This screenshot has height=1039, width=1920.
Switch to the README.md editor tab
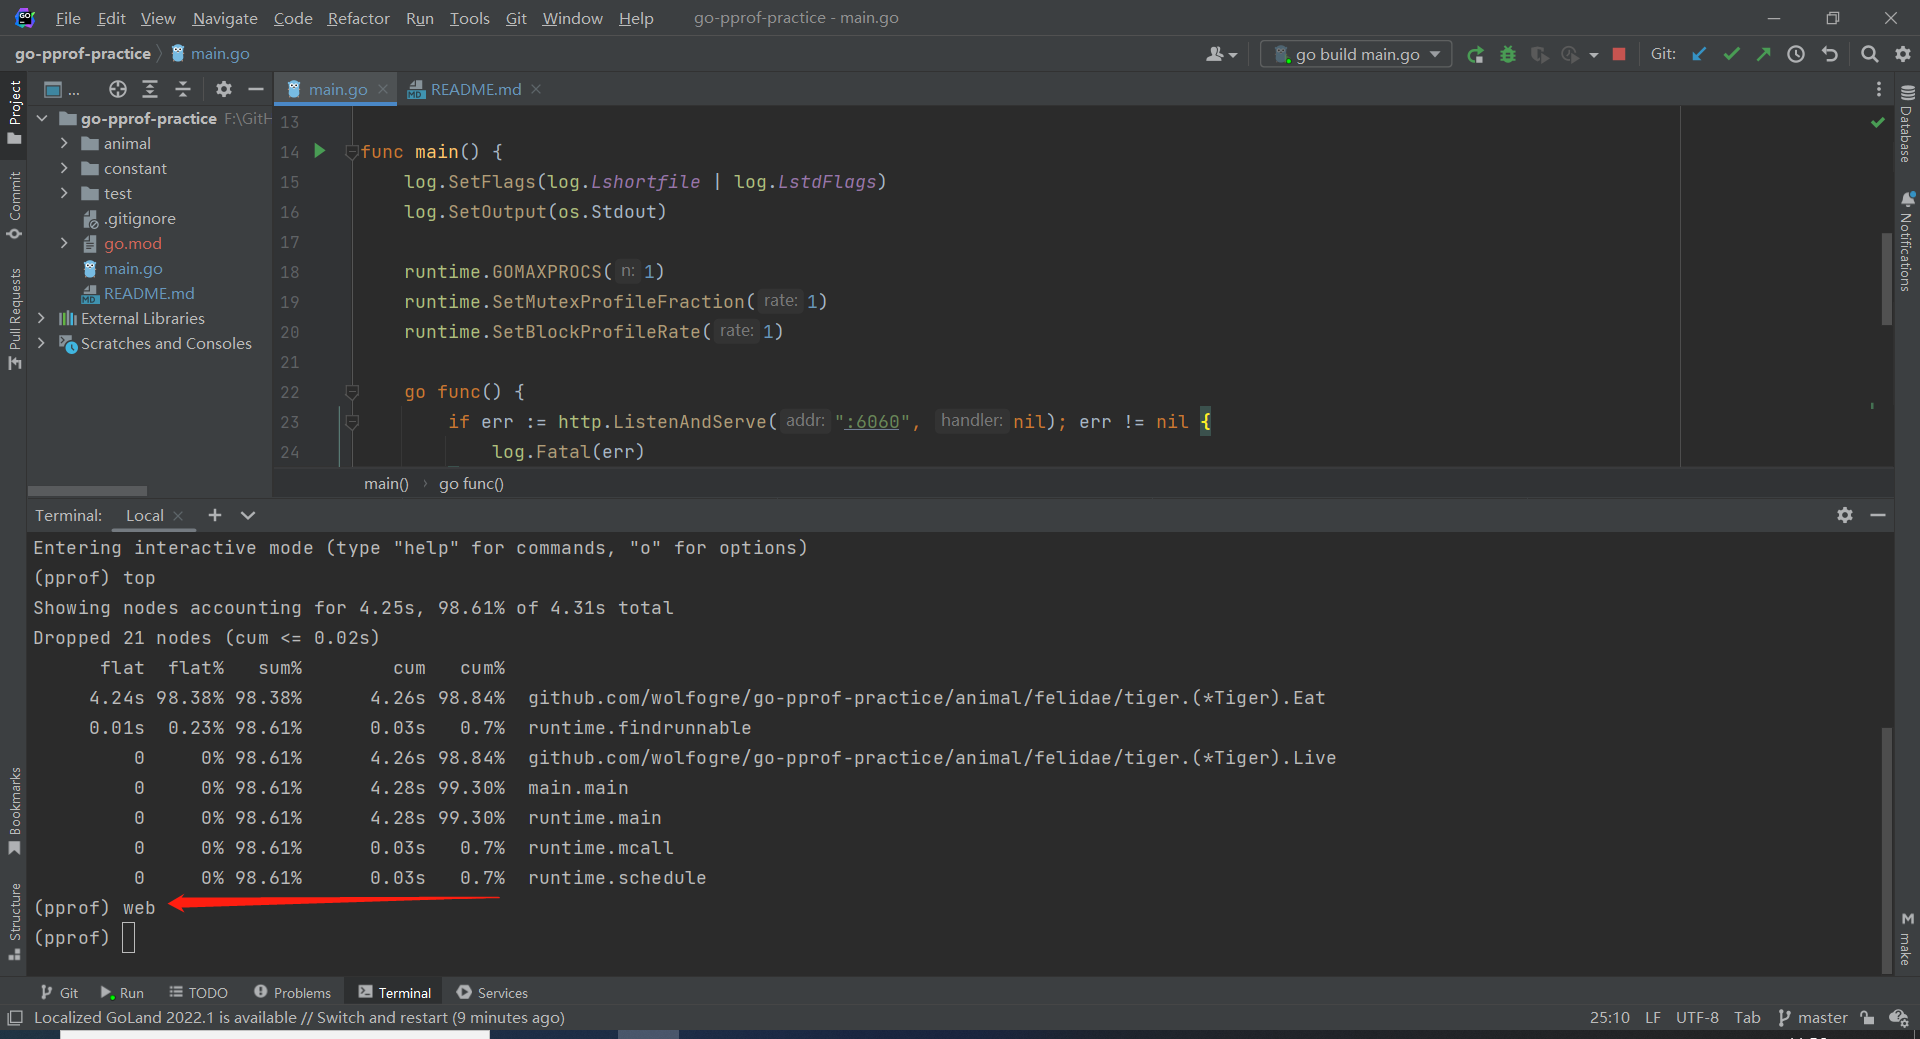[x=475, y=90]
